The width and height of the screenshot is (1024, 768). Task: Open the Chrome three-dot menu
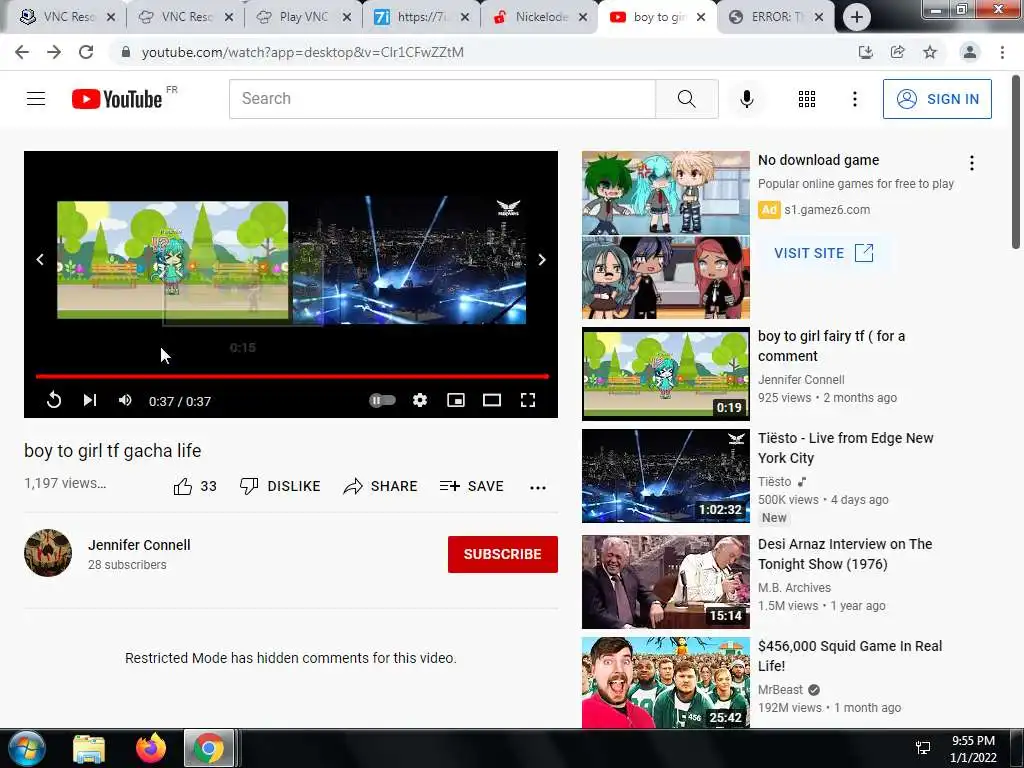pyautogui.click(x=1002, y=52)
